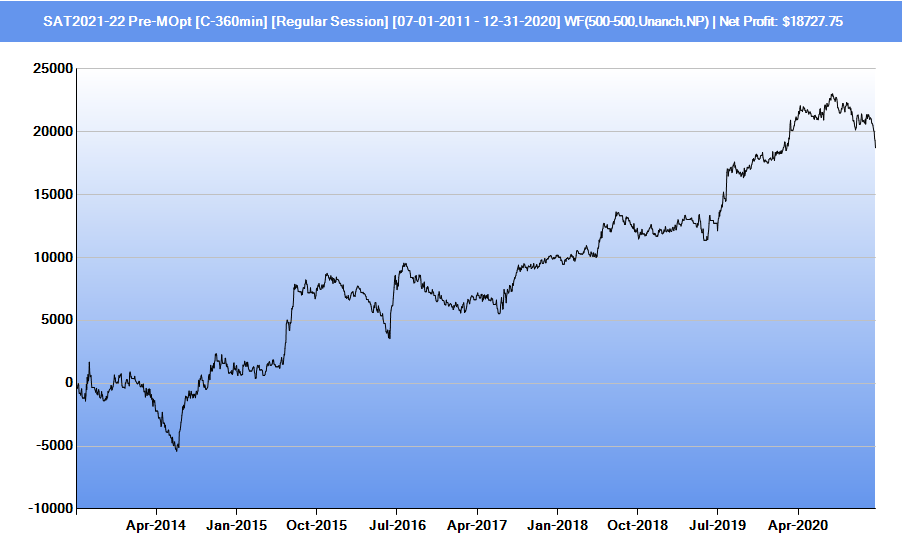902x555 pixels.
Task: Click the Jan-2015 x-axis label
Action: pos(236,525)
